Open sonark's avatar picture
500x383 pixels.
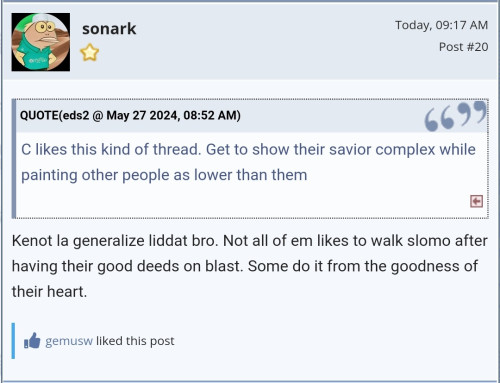tap(41, 42)
